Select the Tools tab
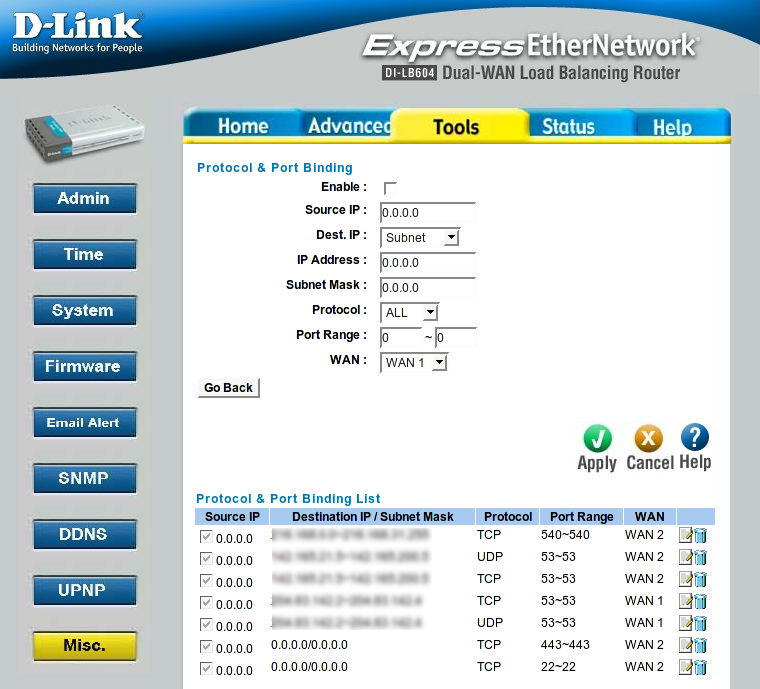The width and height of the screenshot is (760, 689). click(456, 127)
